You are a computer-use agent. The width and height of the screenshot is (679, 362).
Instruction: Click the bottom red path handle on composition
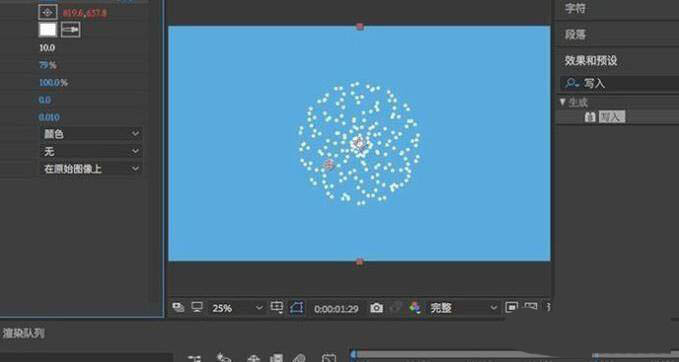359,262
